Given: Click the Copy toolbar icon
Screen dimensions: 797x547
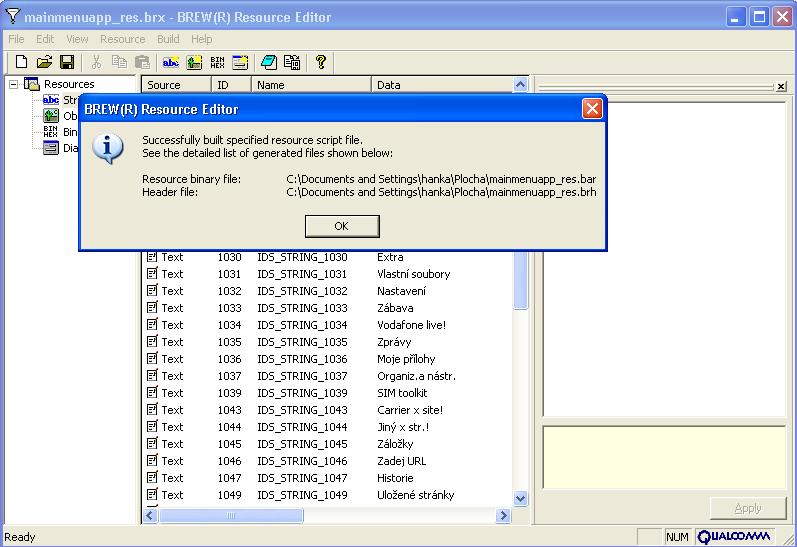Looking at the screenshot, I should [119, 62].
